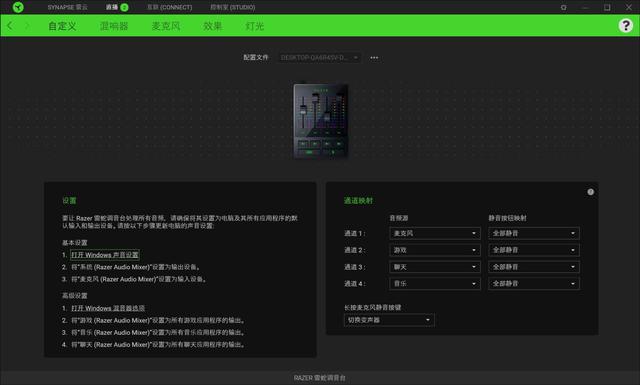Follow the 打开 Windows 混音器选项 link

[108, 308]
